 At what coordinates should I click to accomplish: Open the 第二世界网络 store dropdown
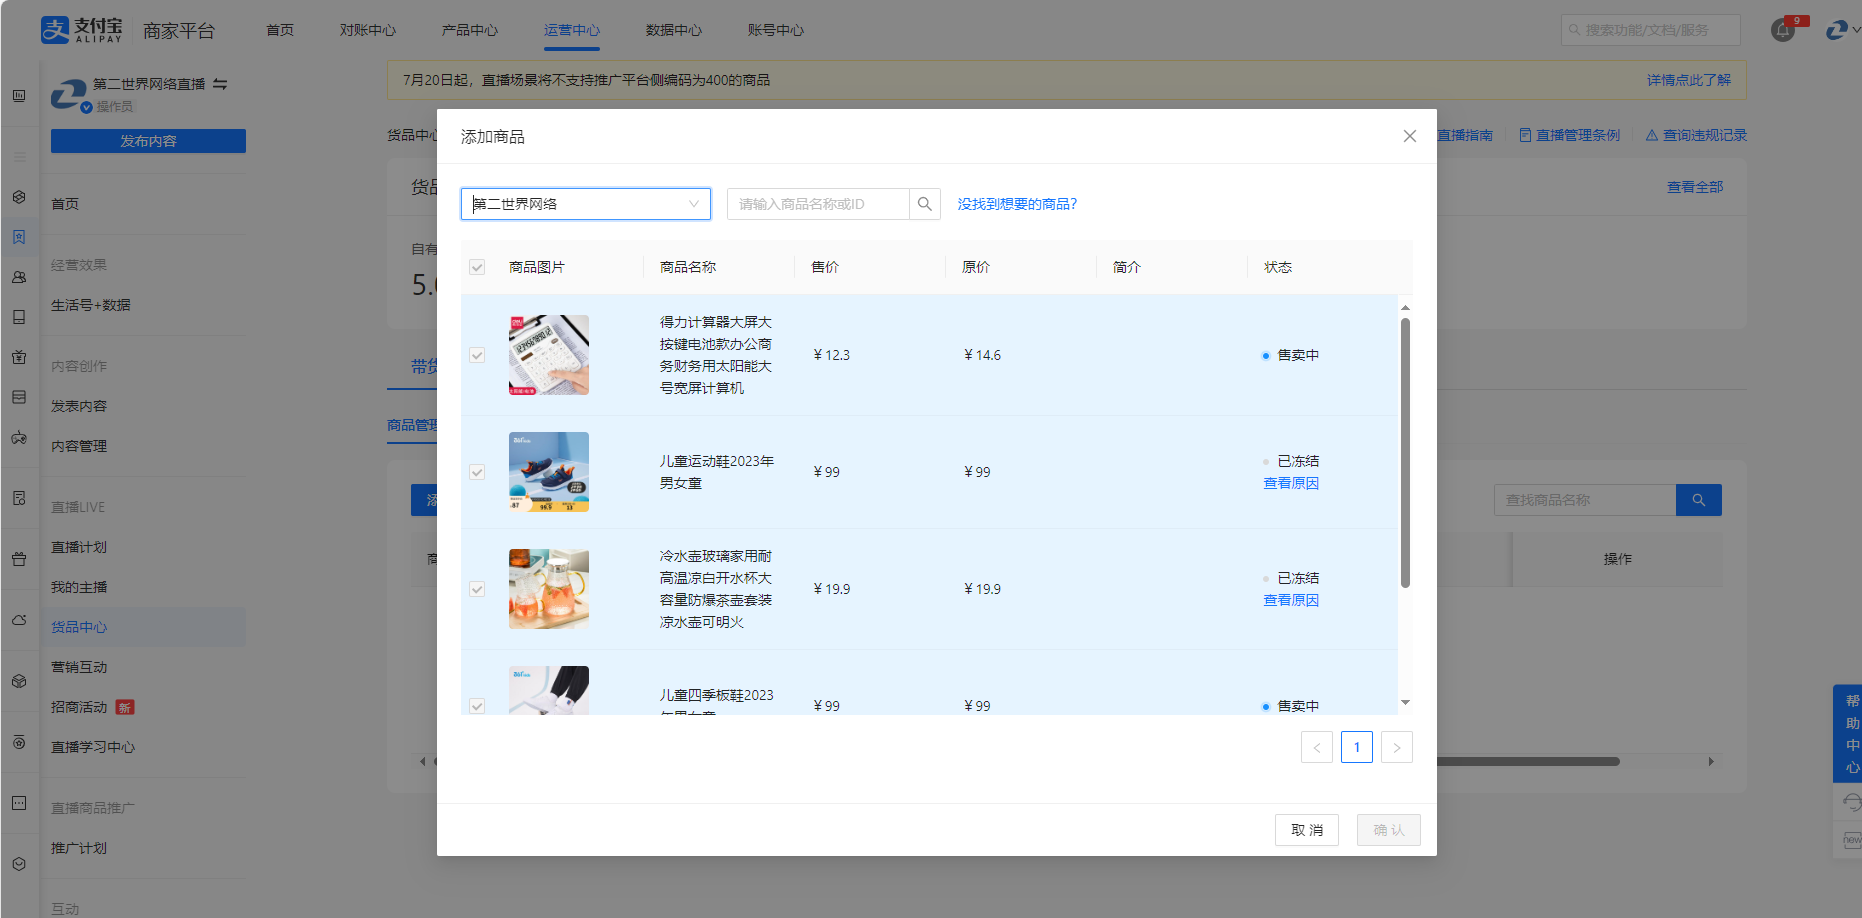click(x=585, y=204)
